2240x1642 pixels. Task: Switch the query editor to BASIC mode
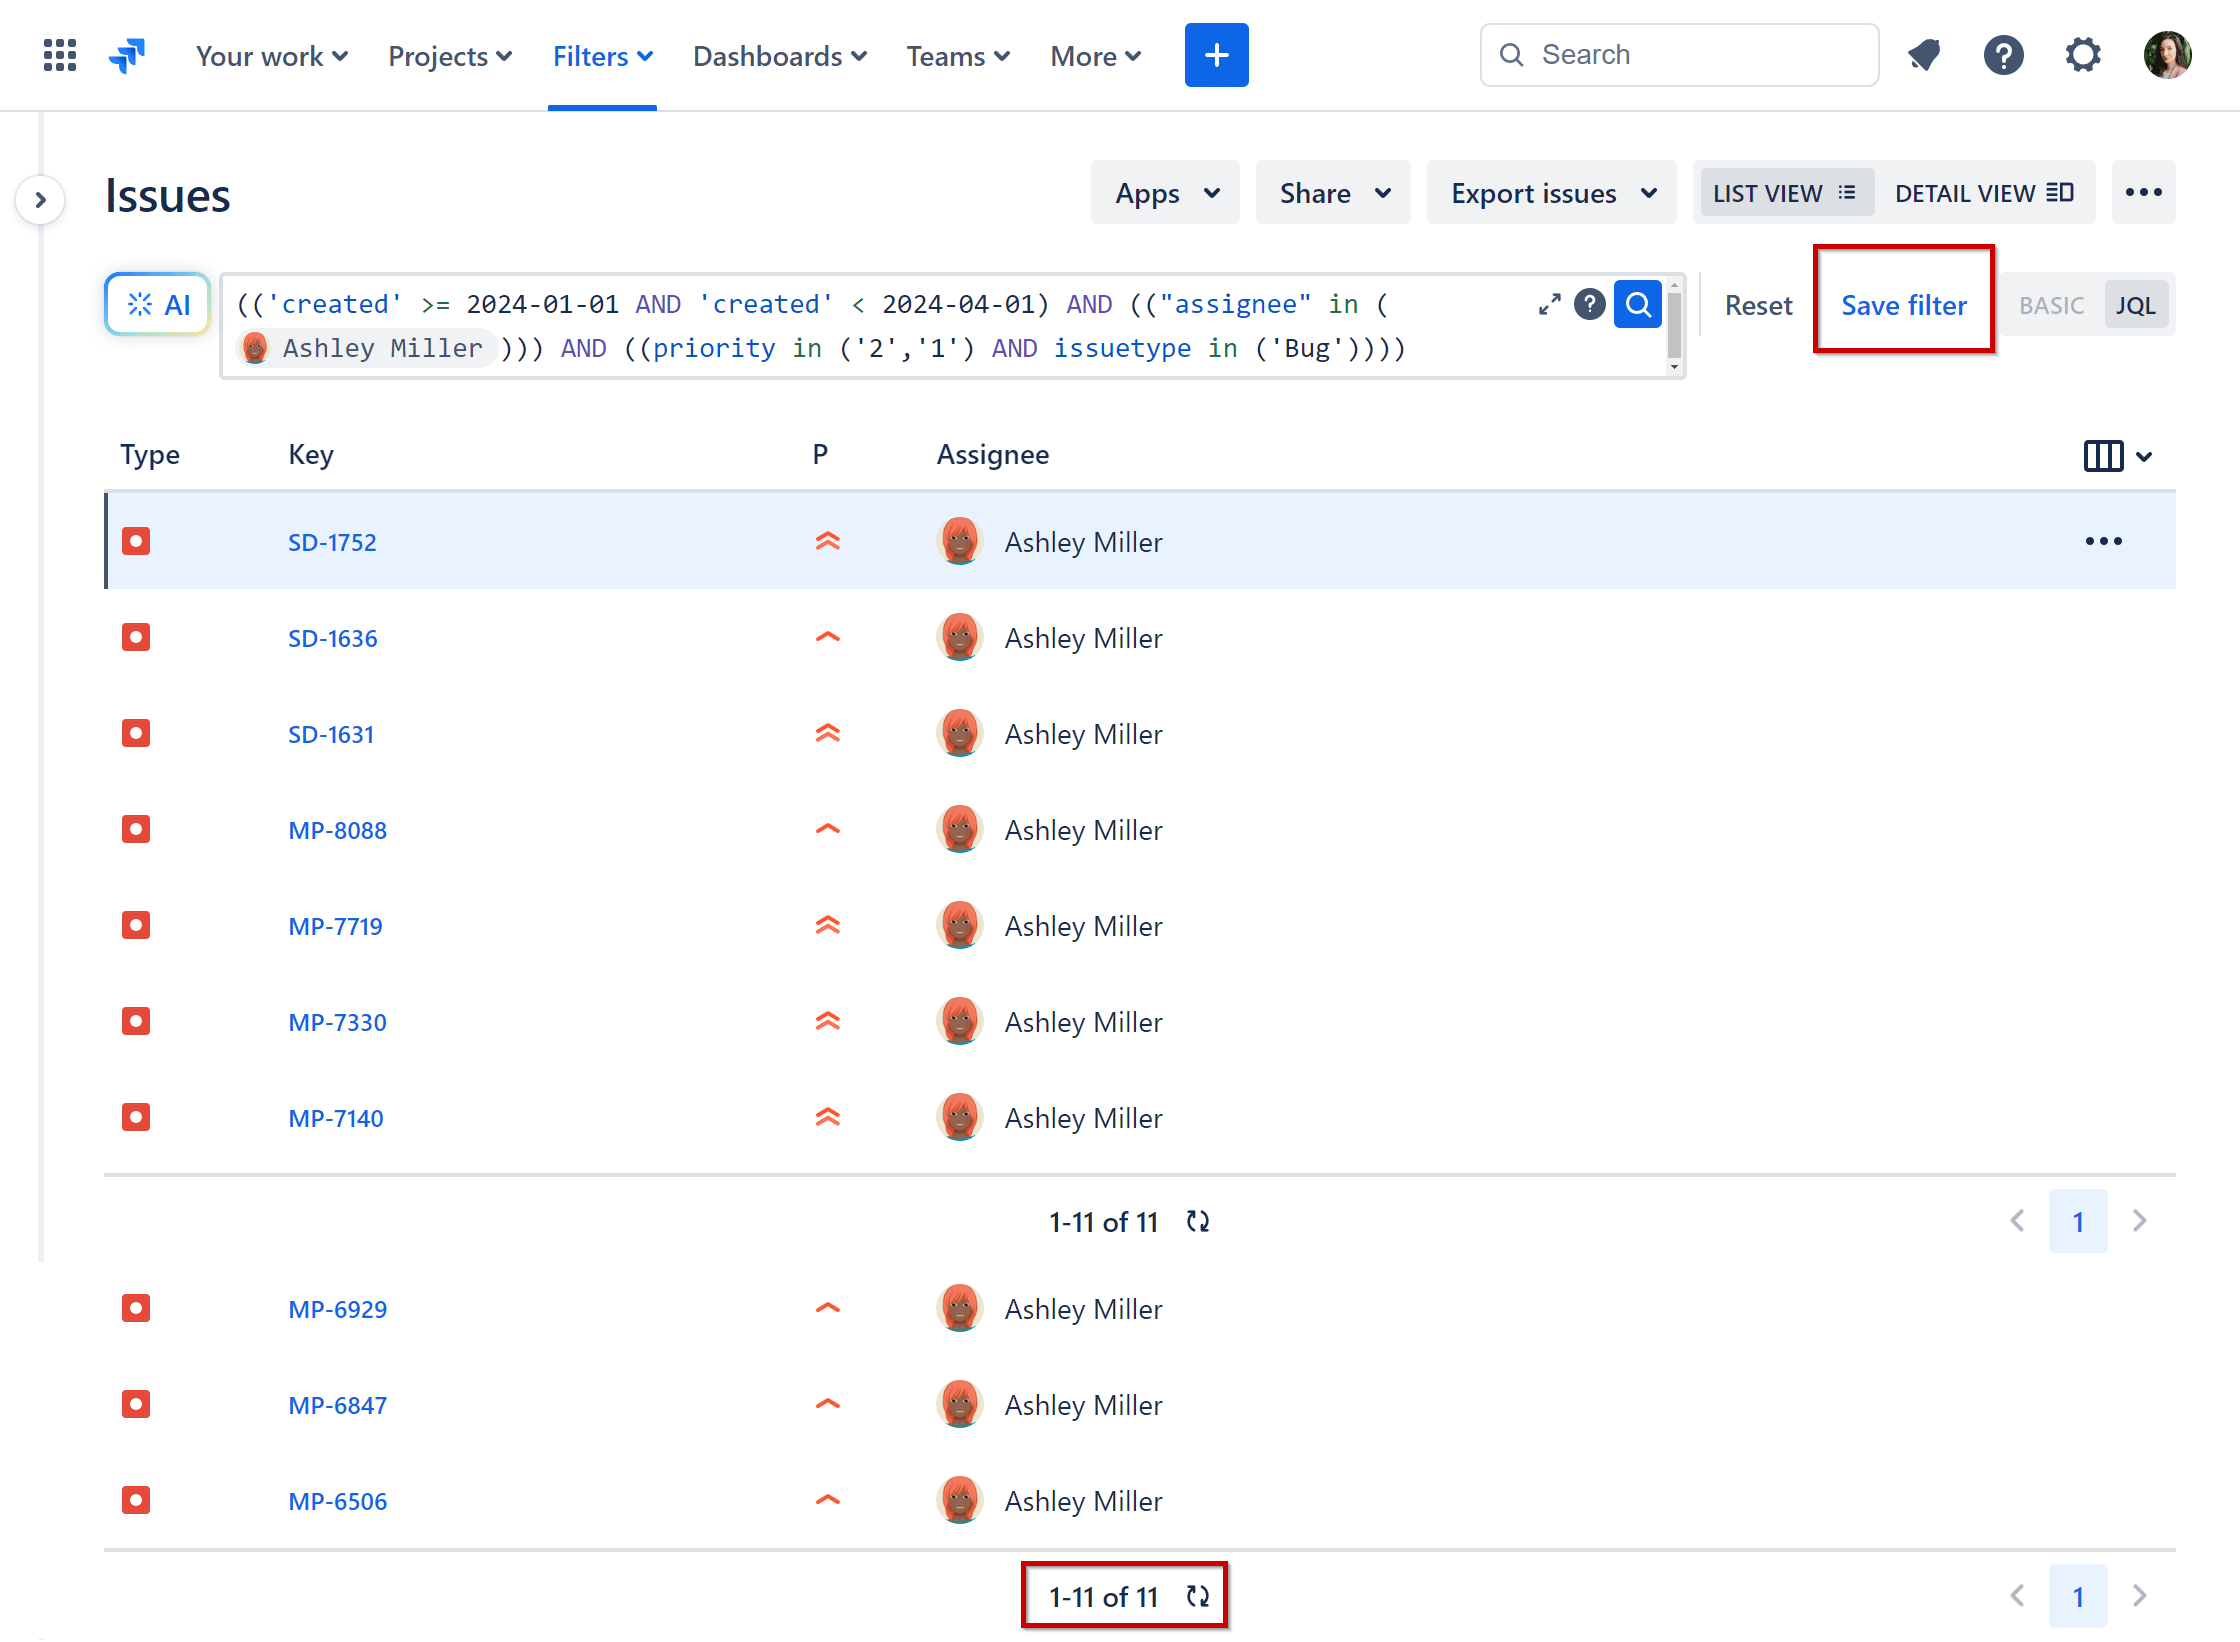click(x=2050, y=304)
